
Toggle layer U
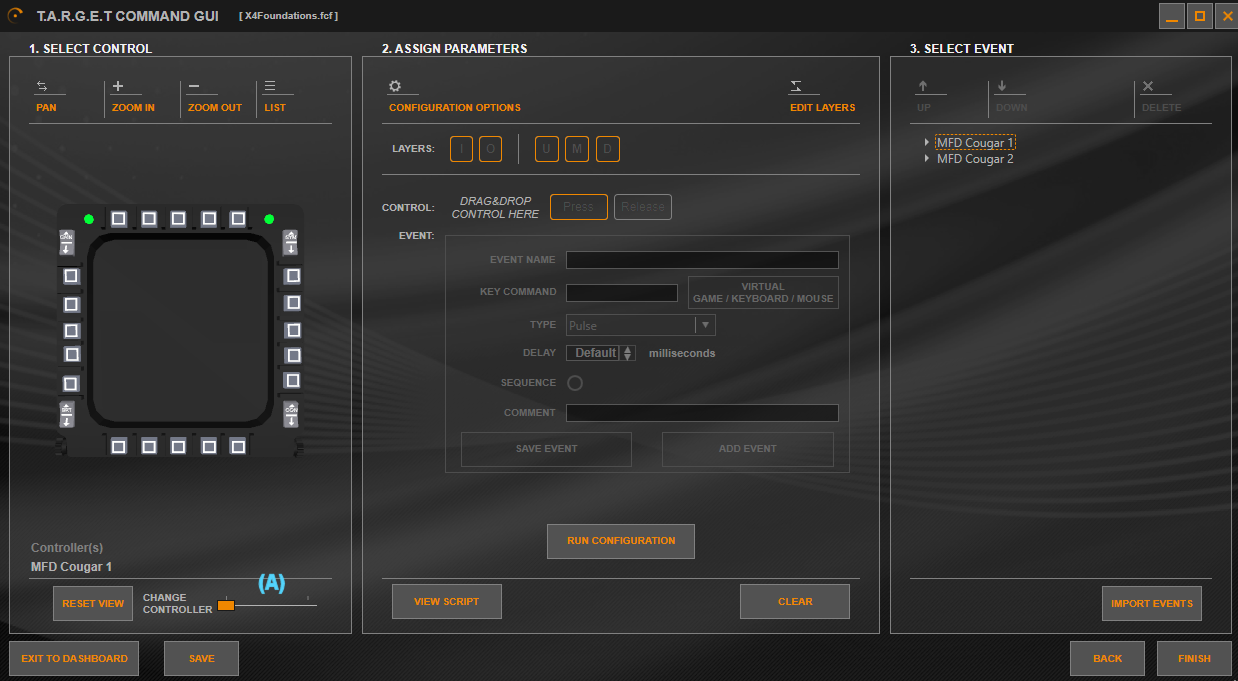[547, 149]
